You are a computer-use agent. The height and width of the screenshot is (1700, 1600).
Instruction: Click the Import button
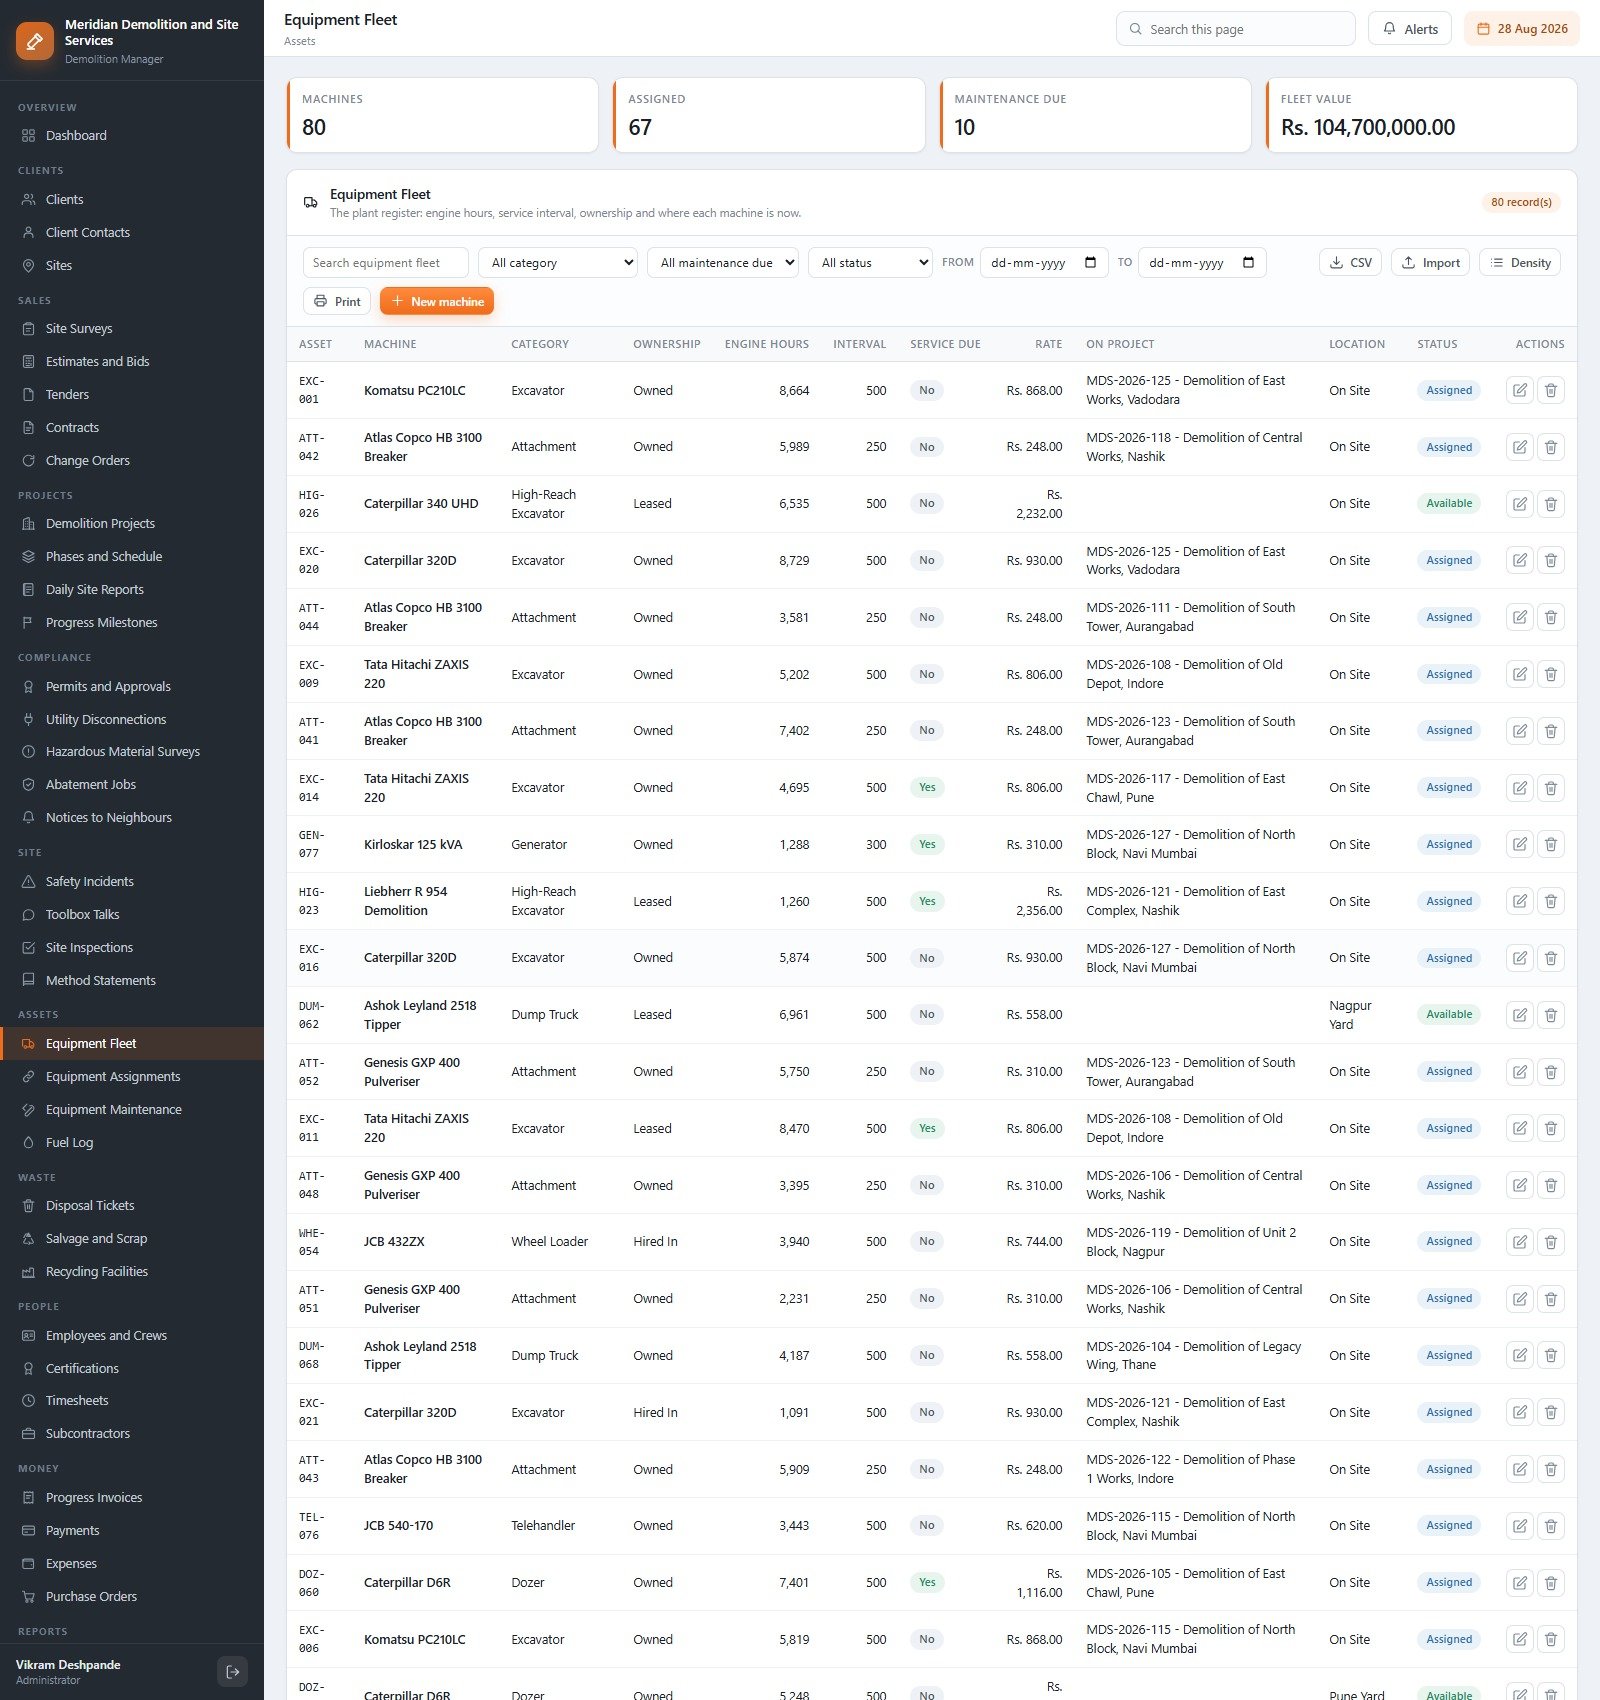point(1430,263)
